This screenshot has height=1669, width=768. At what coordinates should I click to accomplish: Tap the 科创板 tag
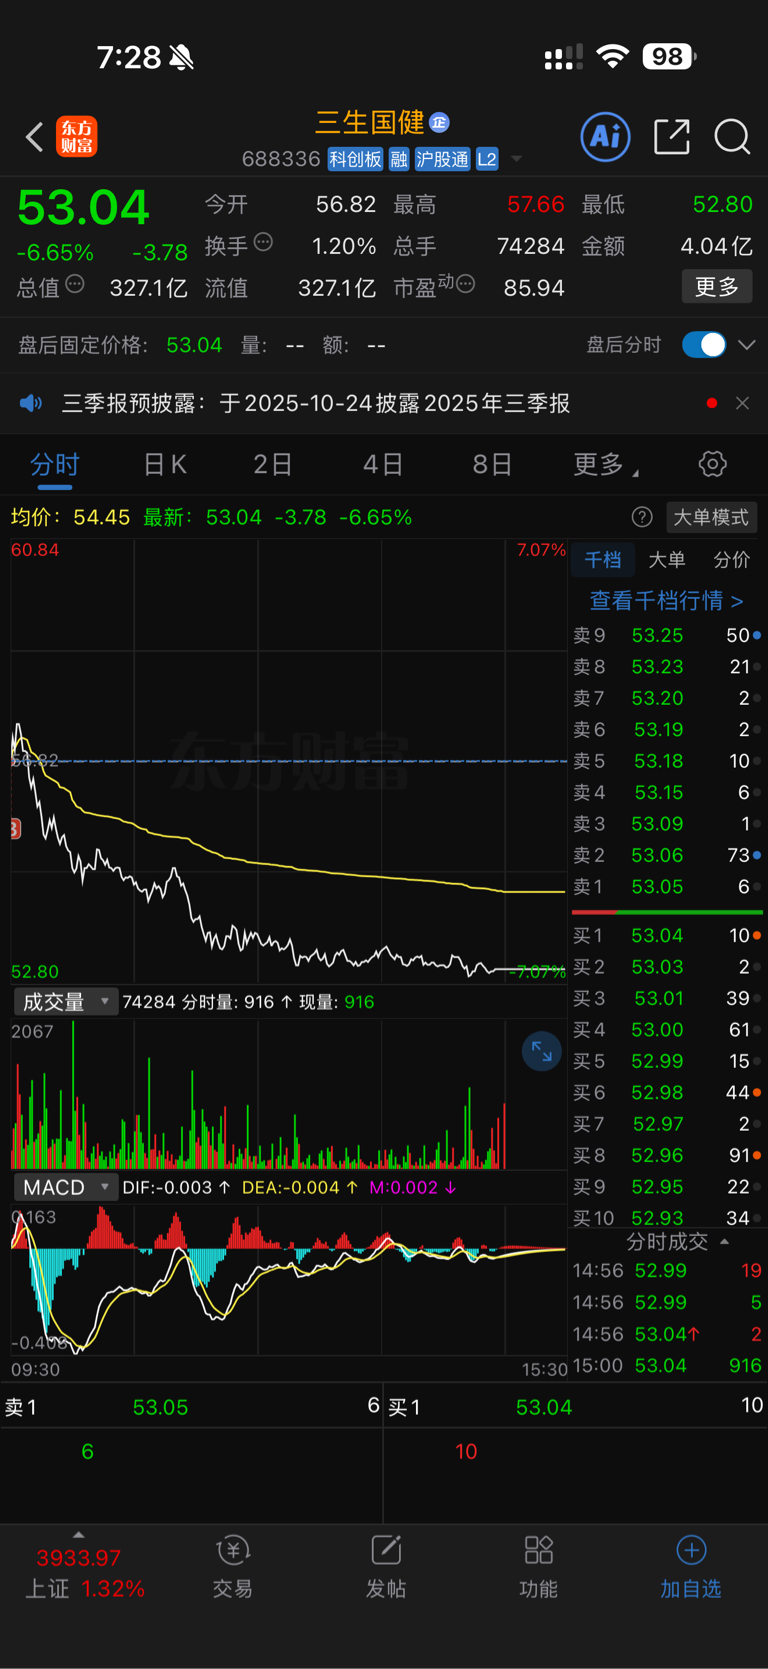(x=355, y=159)
